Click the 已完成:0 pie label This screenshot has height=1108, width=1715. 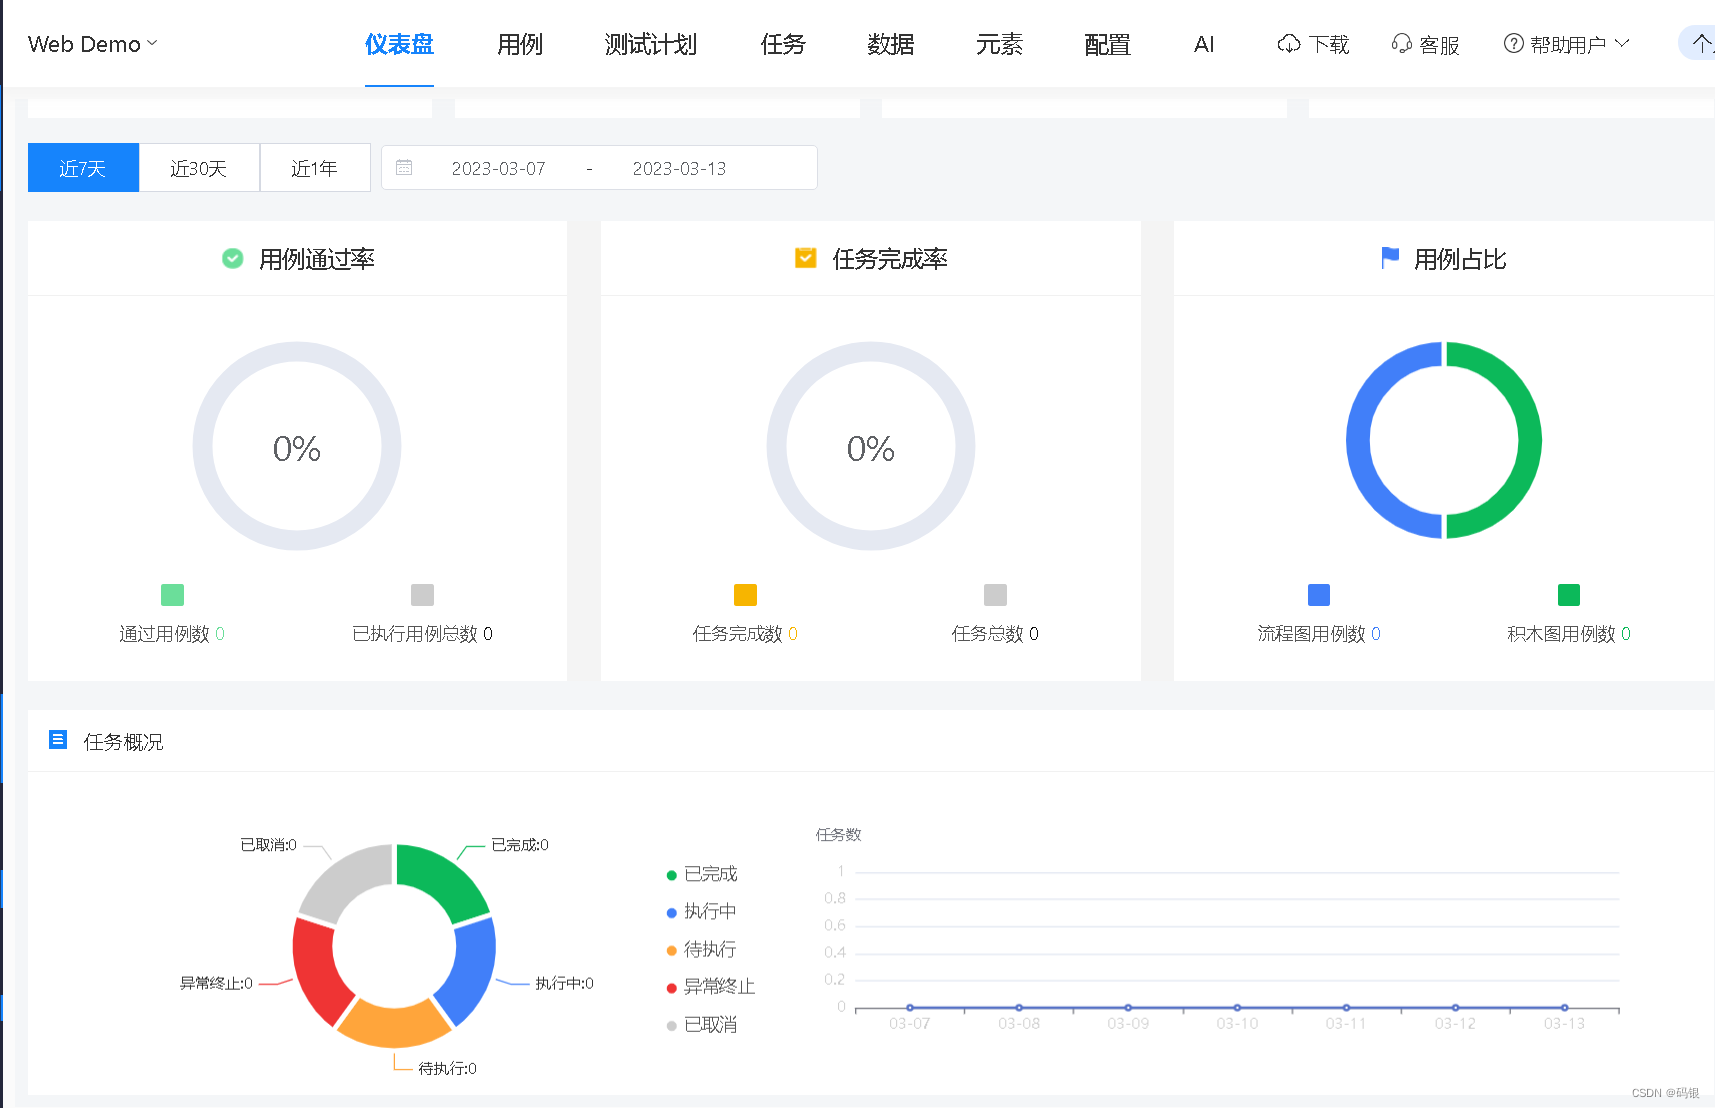pos(520,845)
